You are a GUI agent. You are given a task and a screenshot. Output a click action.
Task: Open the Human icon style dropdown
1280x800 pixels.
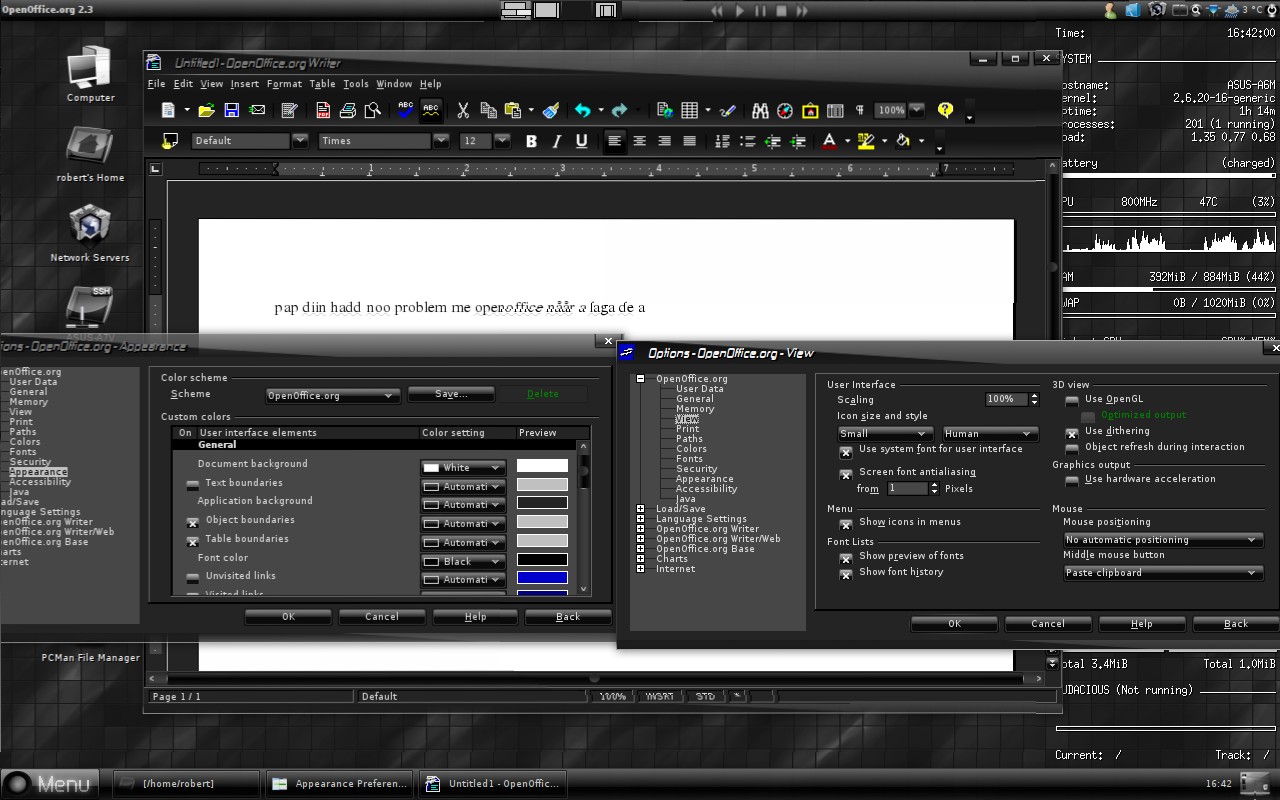[x=990, y=434]
